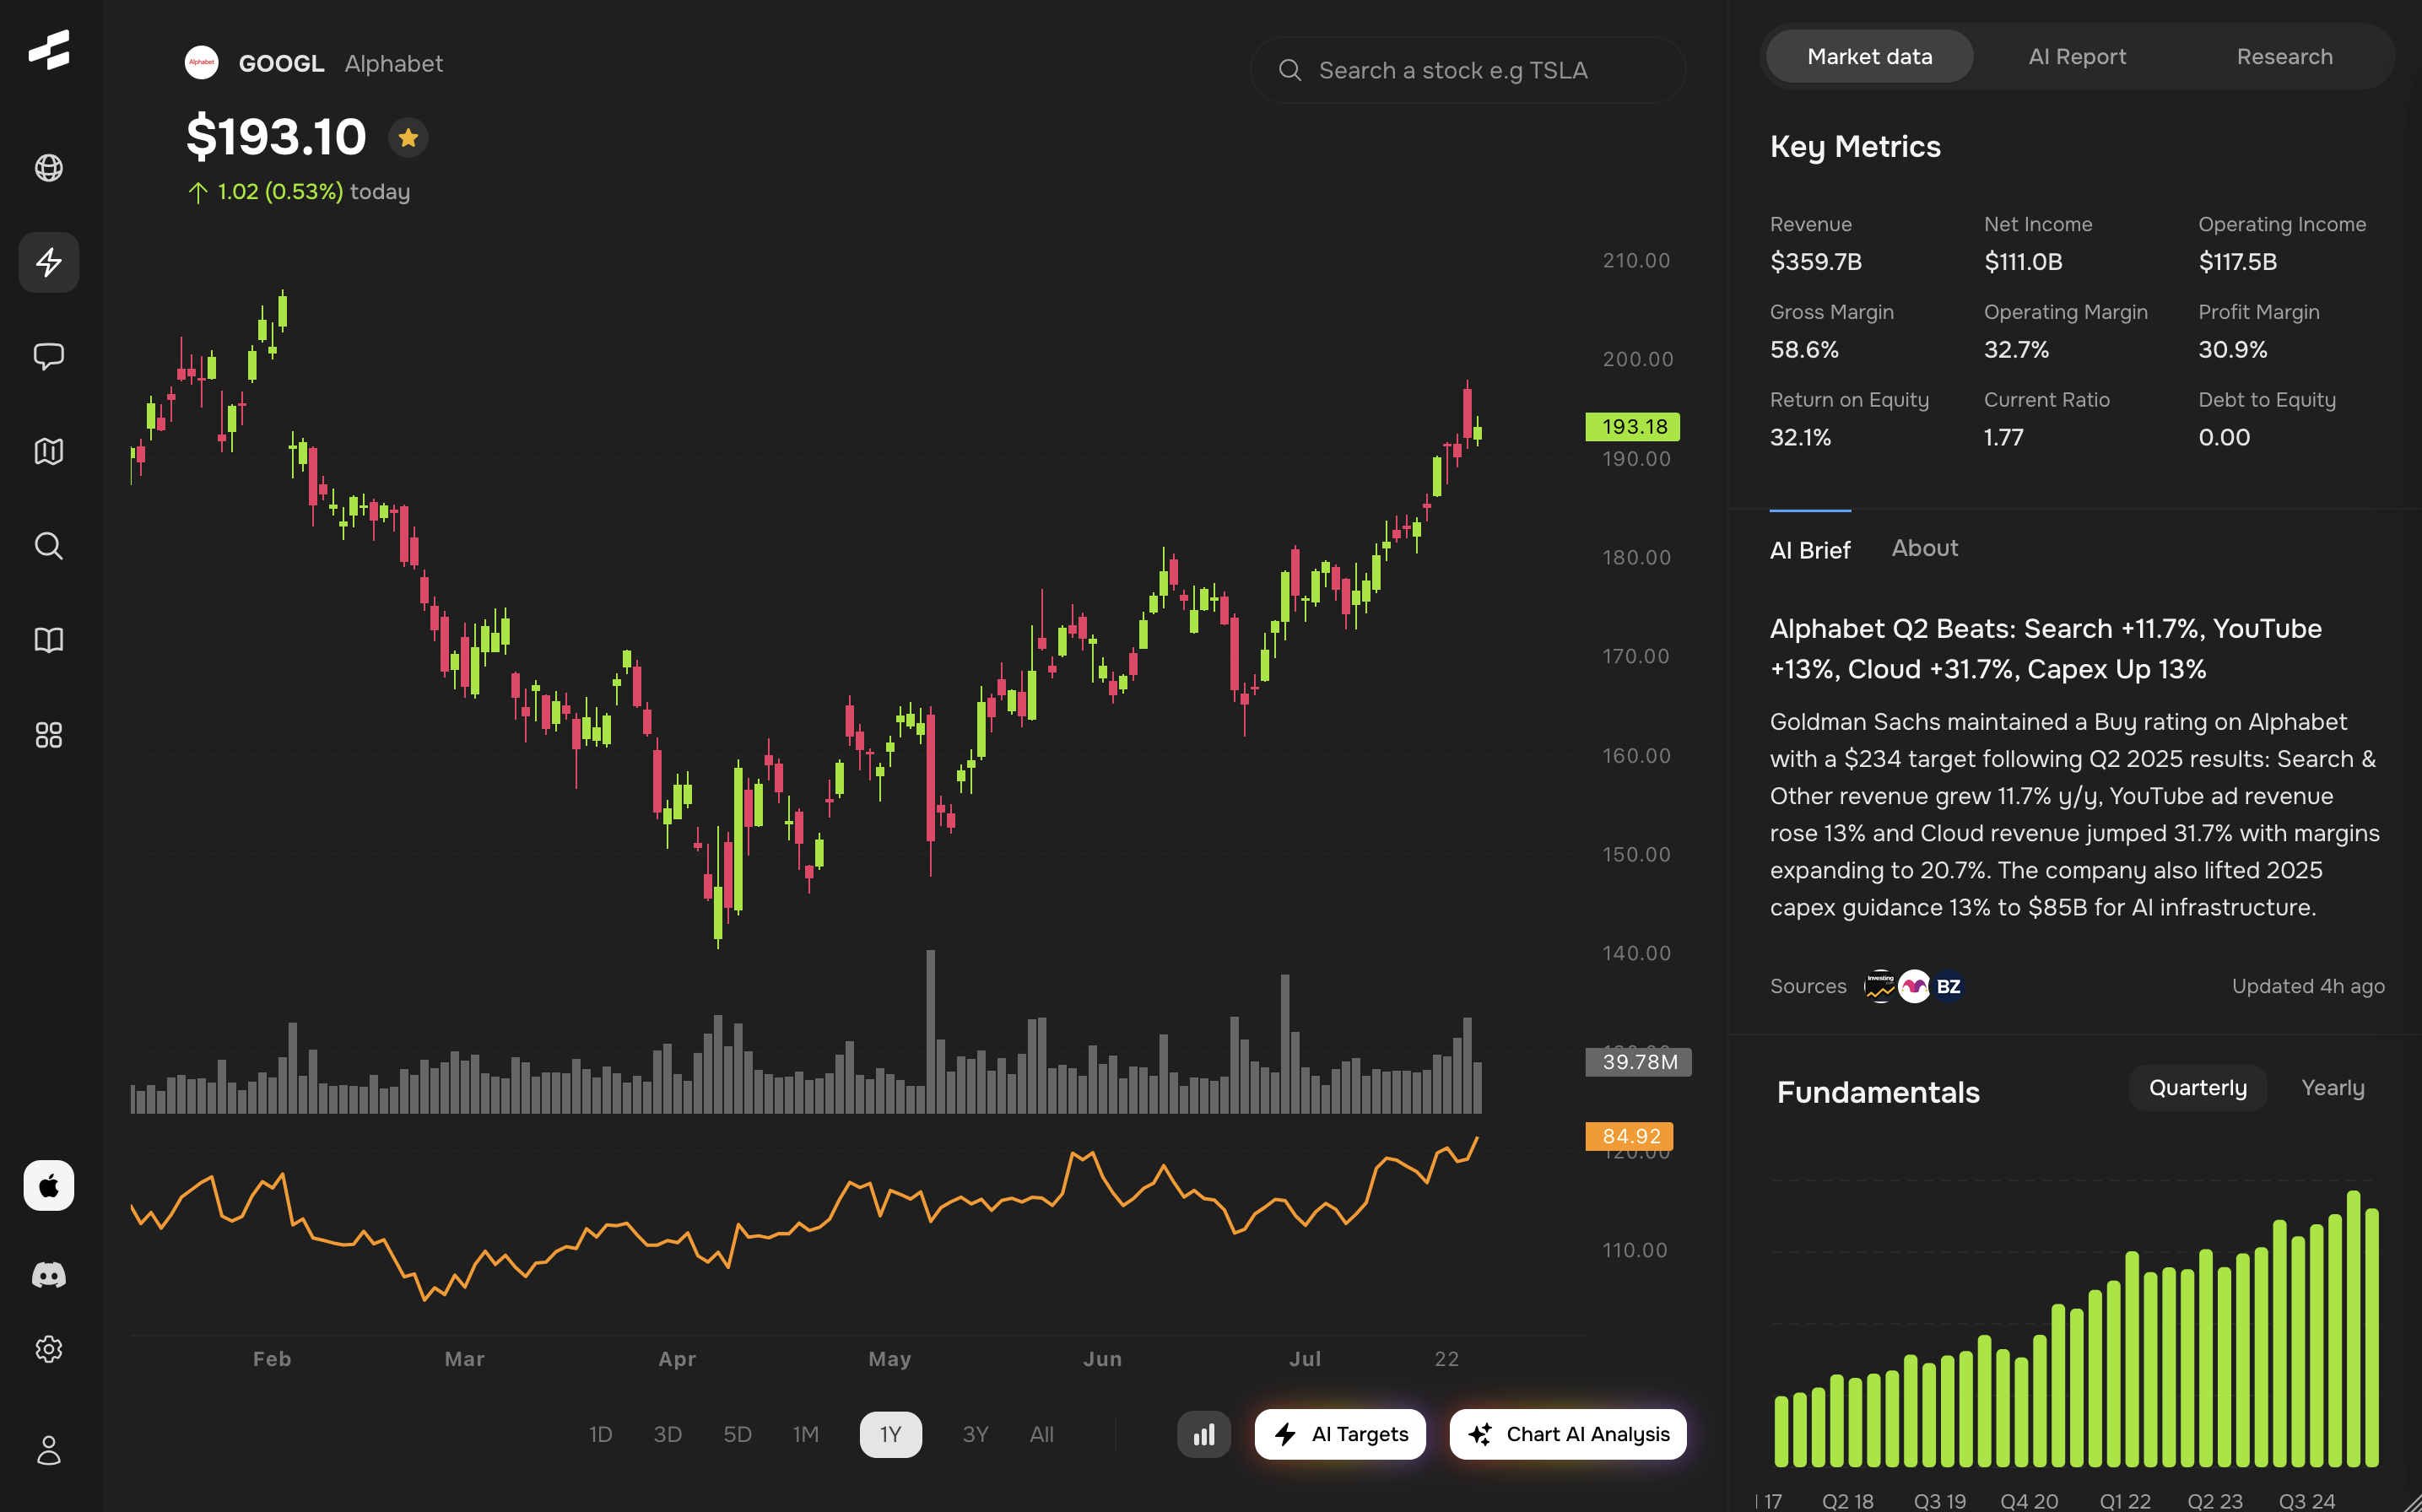The height and width of the screenshot is (1512, 2422).
Task: Toggle the favorite star next to price
Action: click(x=408, y=138)
